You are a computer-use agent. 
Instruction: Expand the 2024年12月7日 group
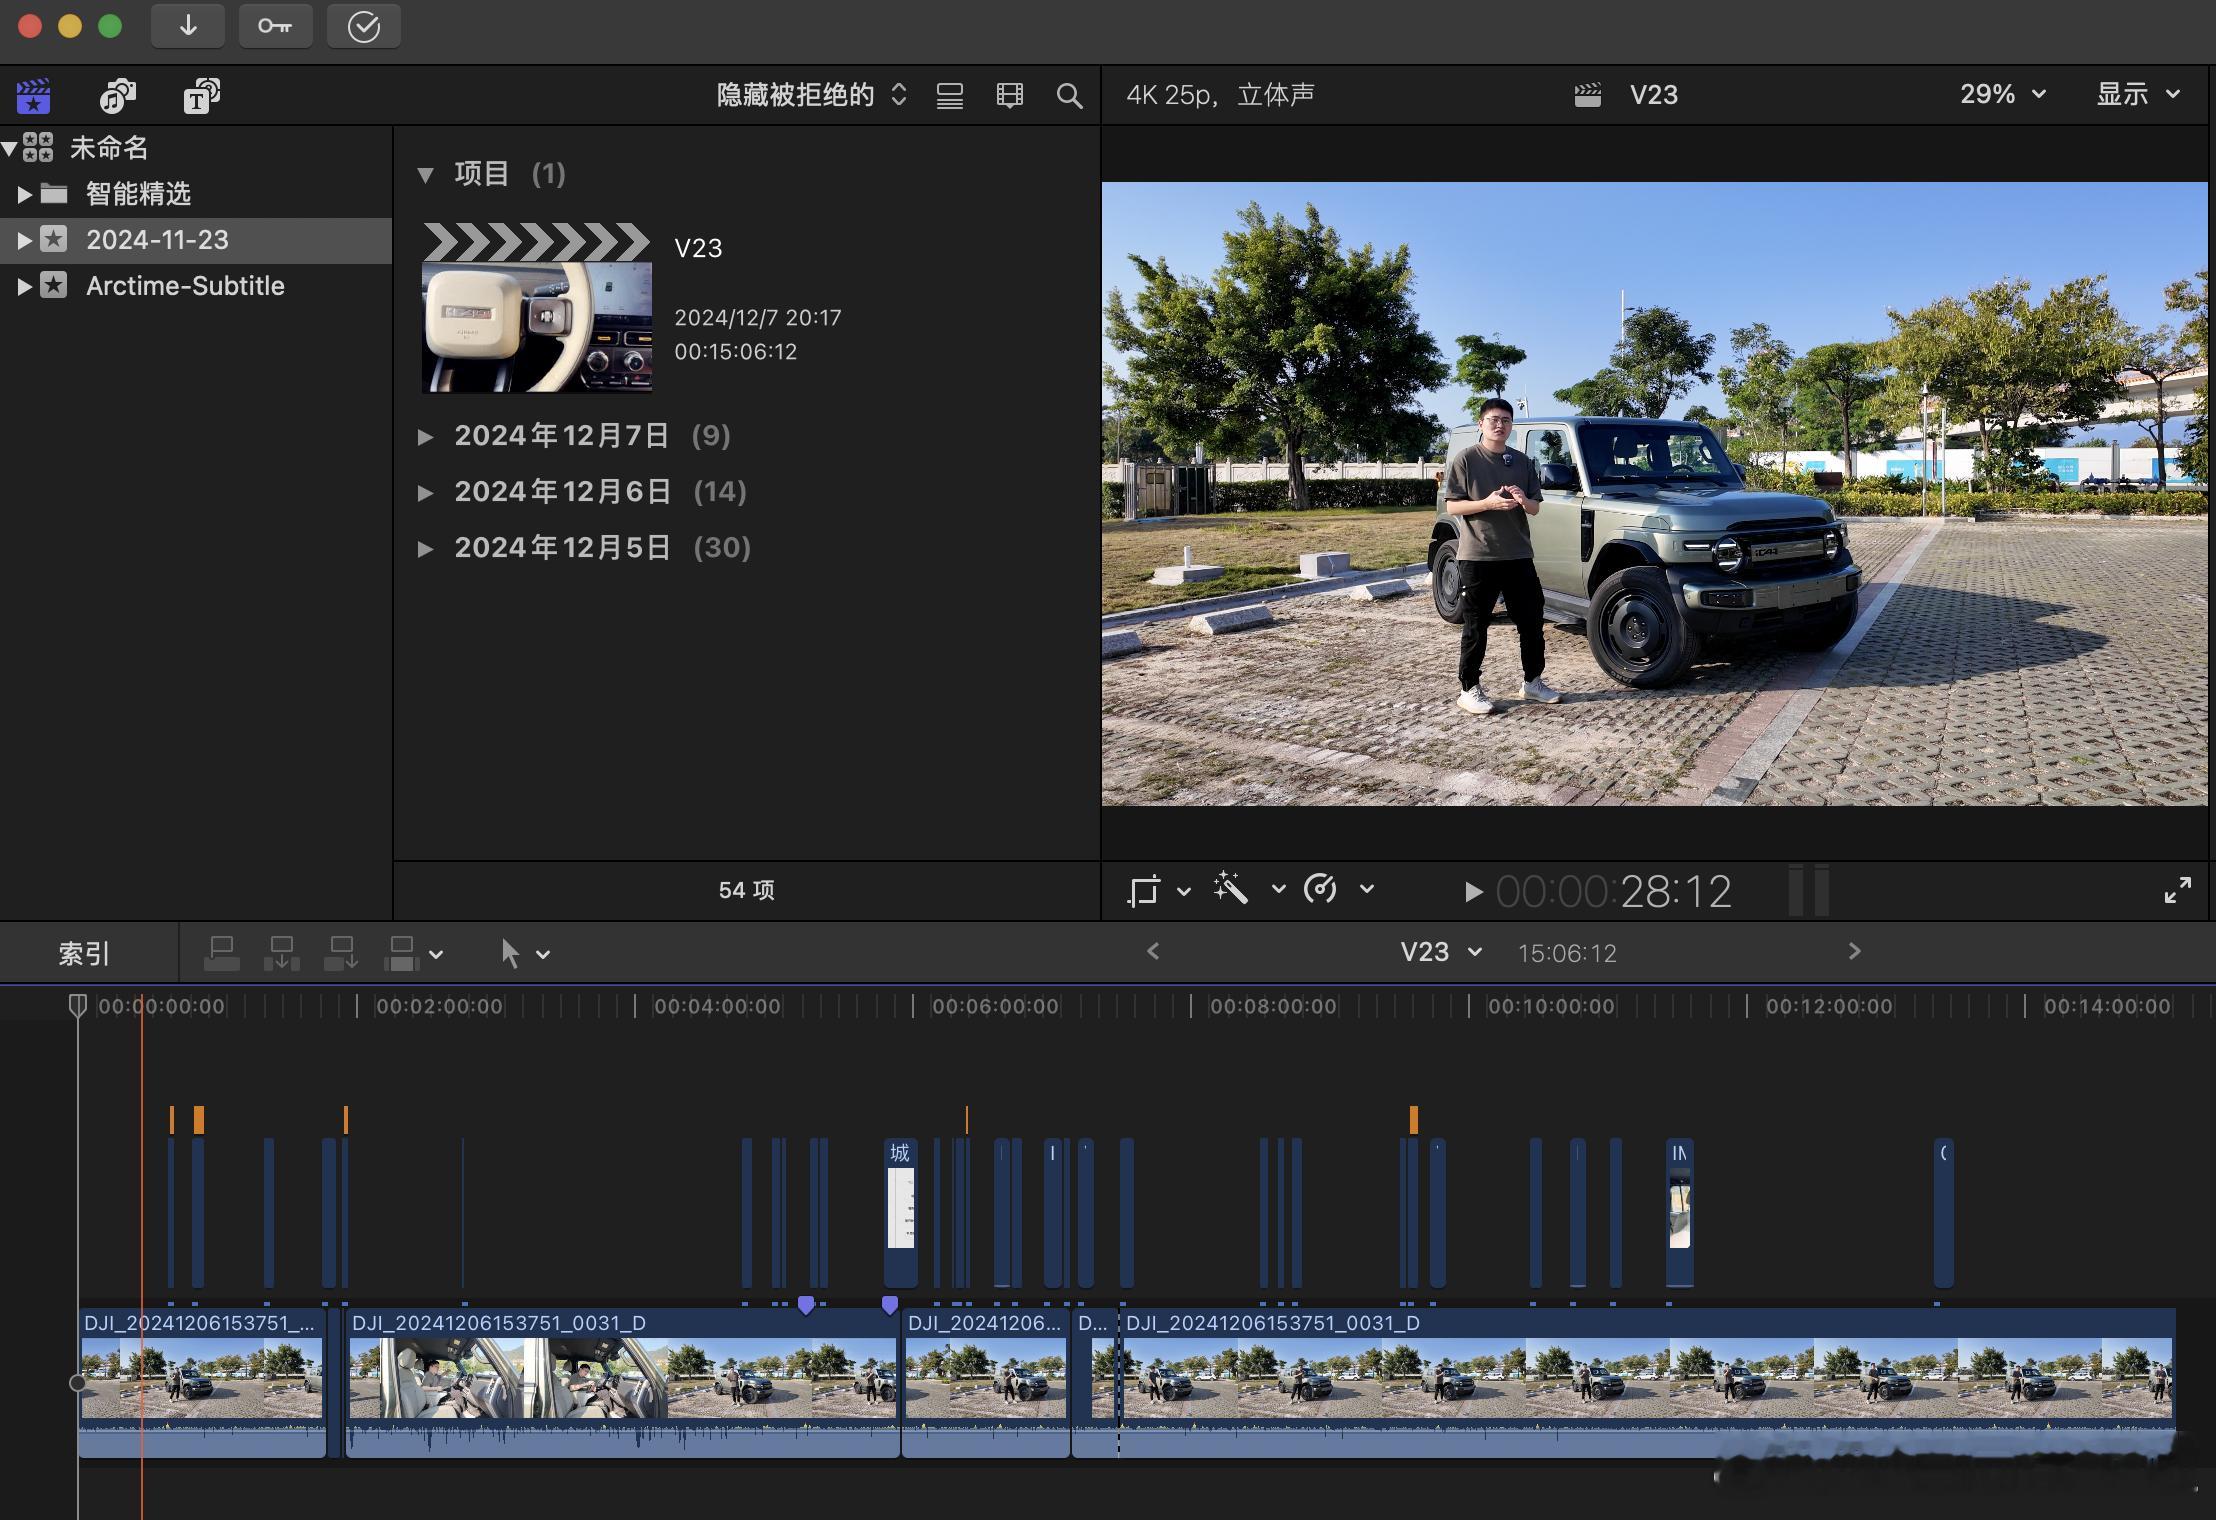tap(426, 437)
